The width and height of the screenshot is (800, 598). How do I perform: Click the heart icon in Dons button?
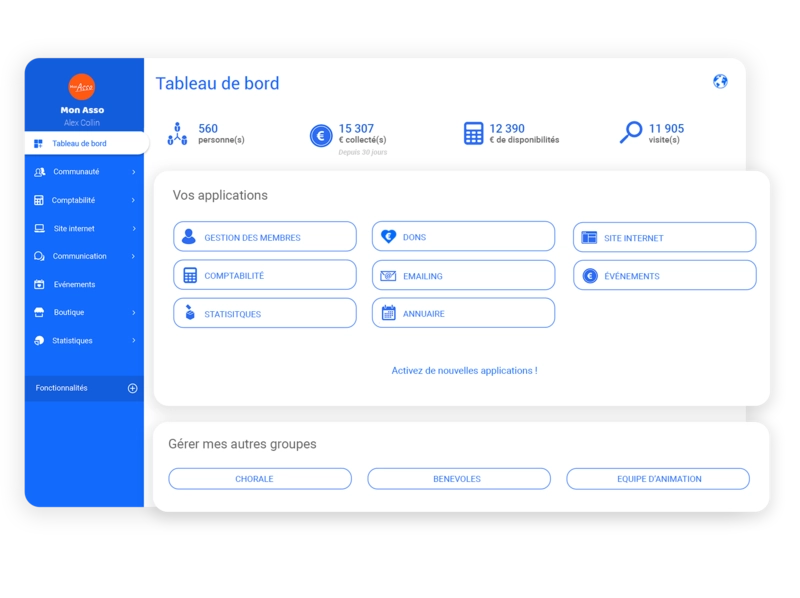(x=388, y=236)
